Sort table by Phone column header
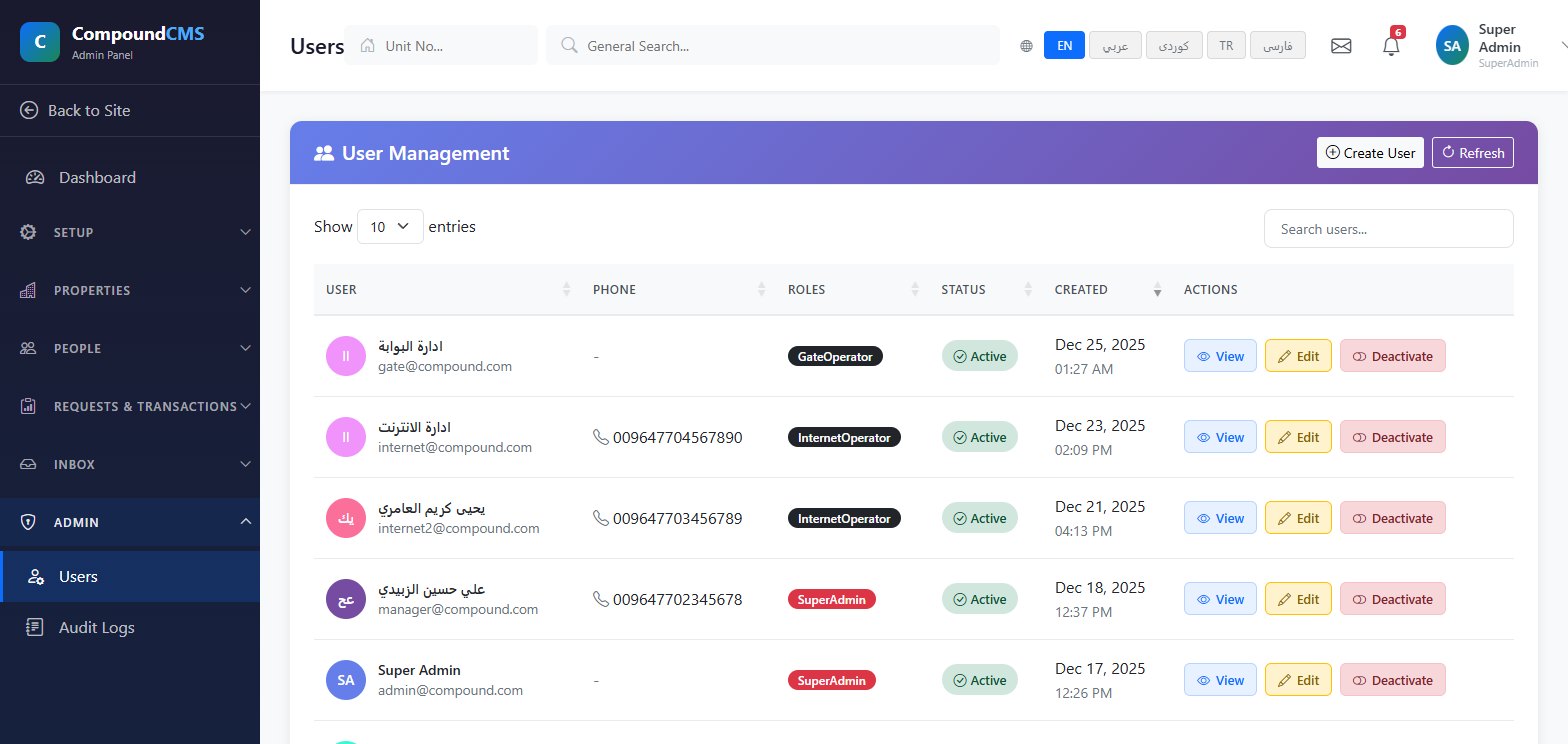Viewport: 1568px width, 744px height. 678,290
